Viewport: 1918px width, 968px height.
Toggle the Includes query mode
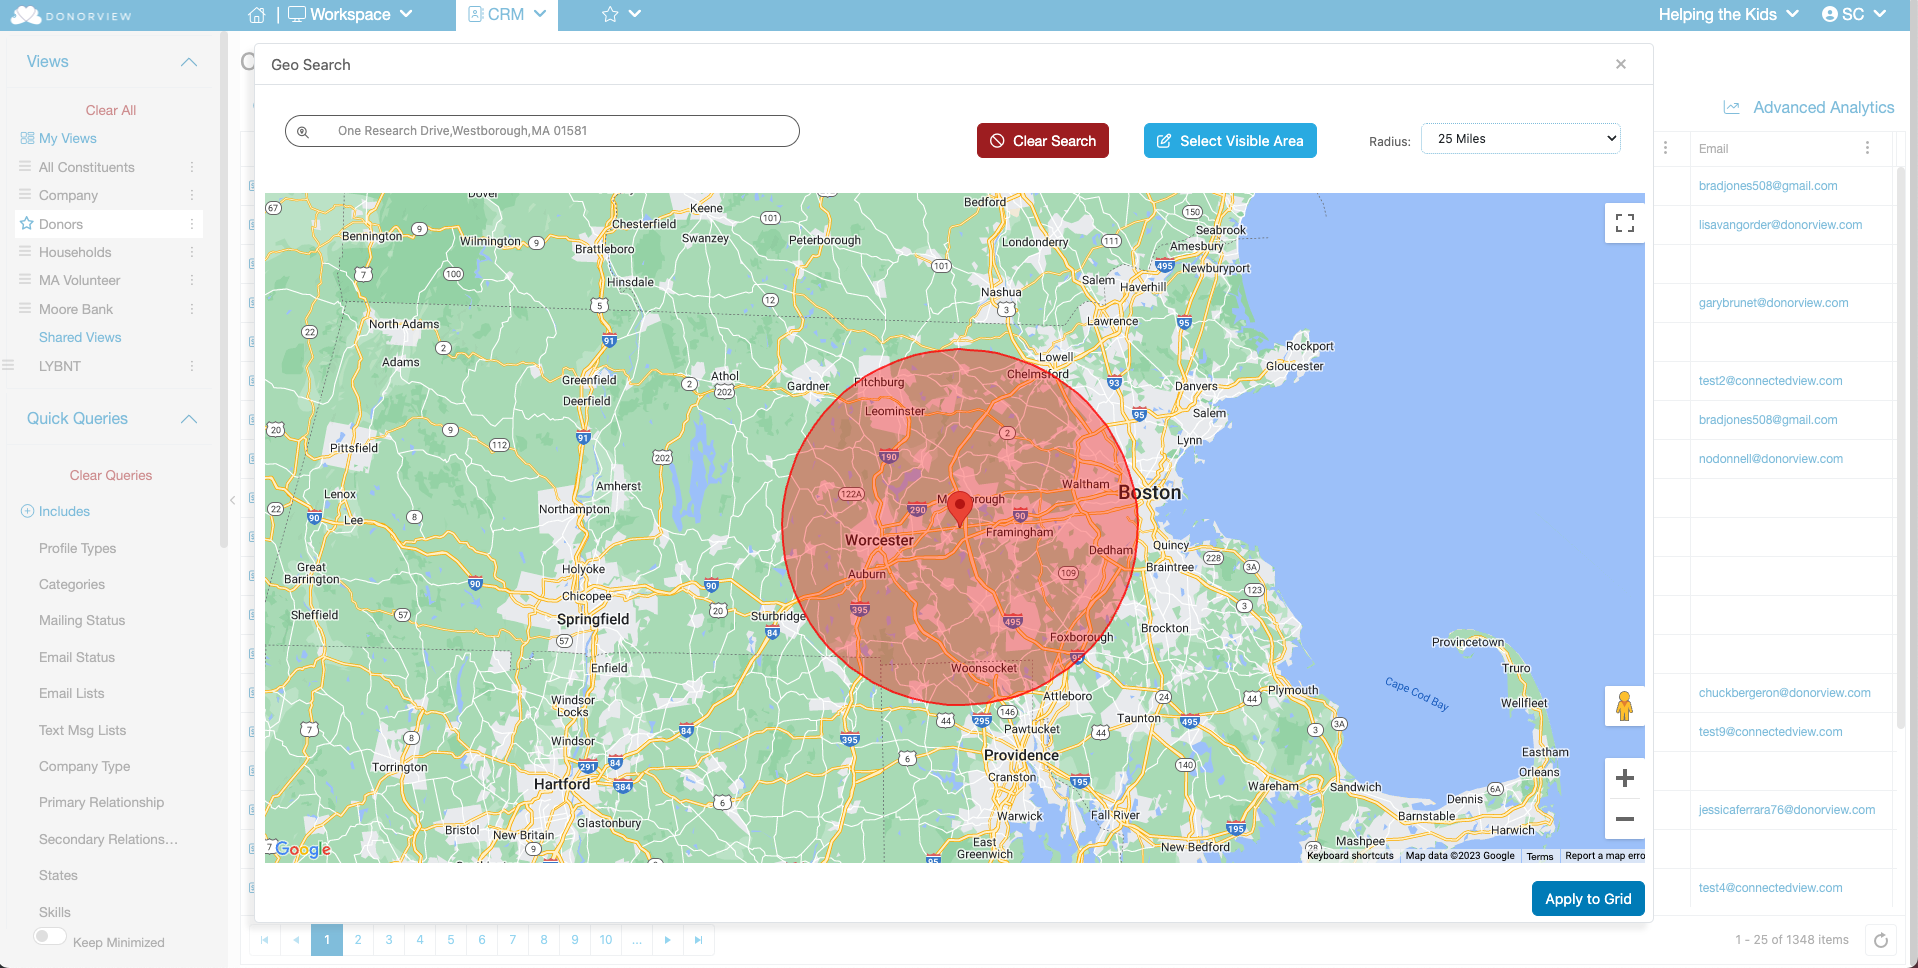(x=55, y=511)
